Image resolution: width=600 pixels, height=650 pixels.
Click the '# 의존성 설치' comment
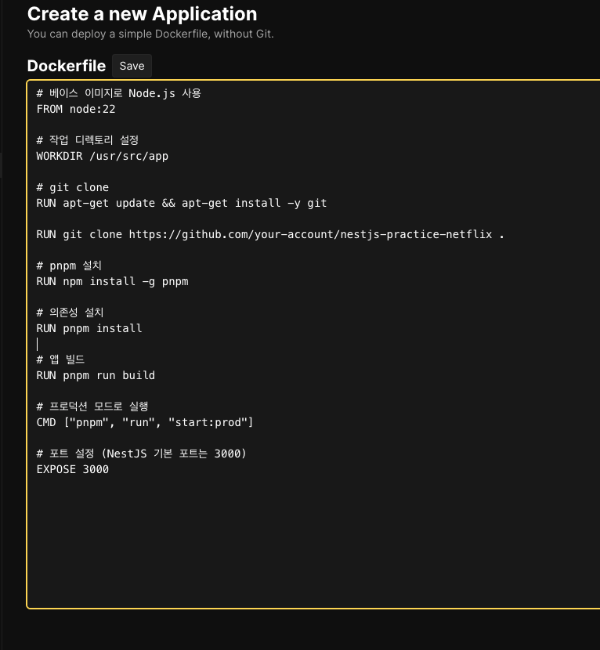(x=70, y=313)
